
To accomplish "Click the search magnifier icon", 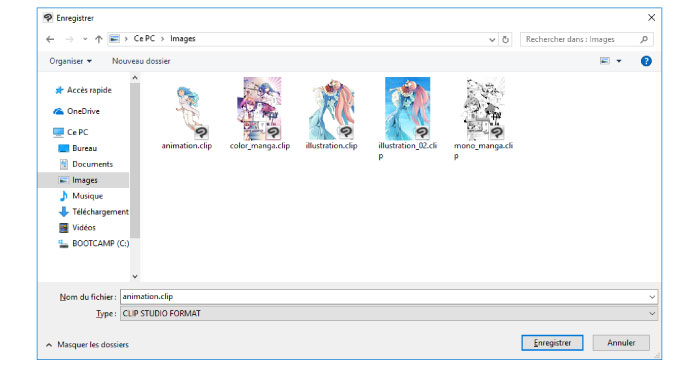I will [644, 39].
